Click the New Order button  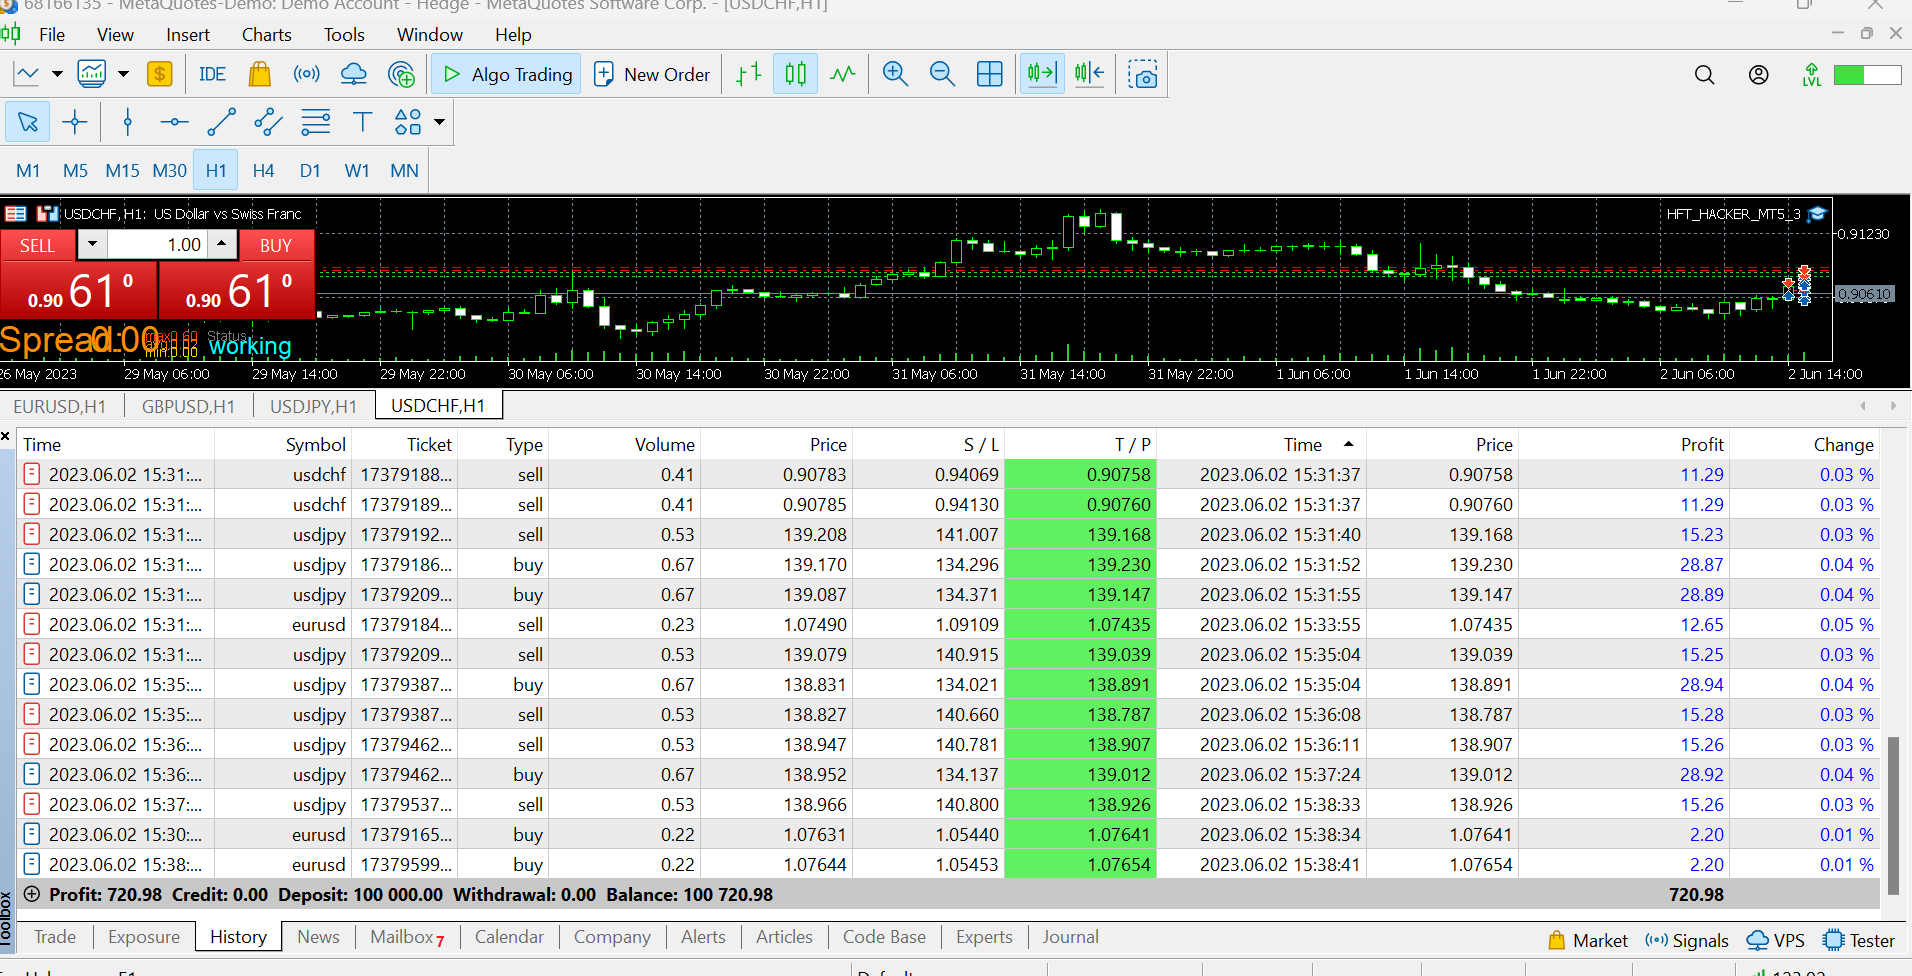coord(652,75)
